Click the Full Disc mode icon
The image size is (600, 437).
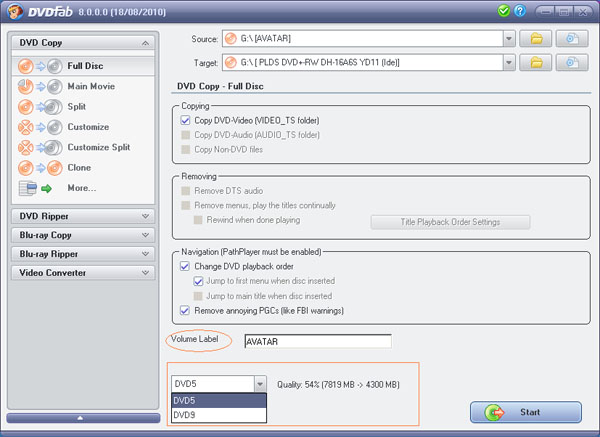click(40, 66)
